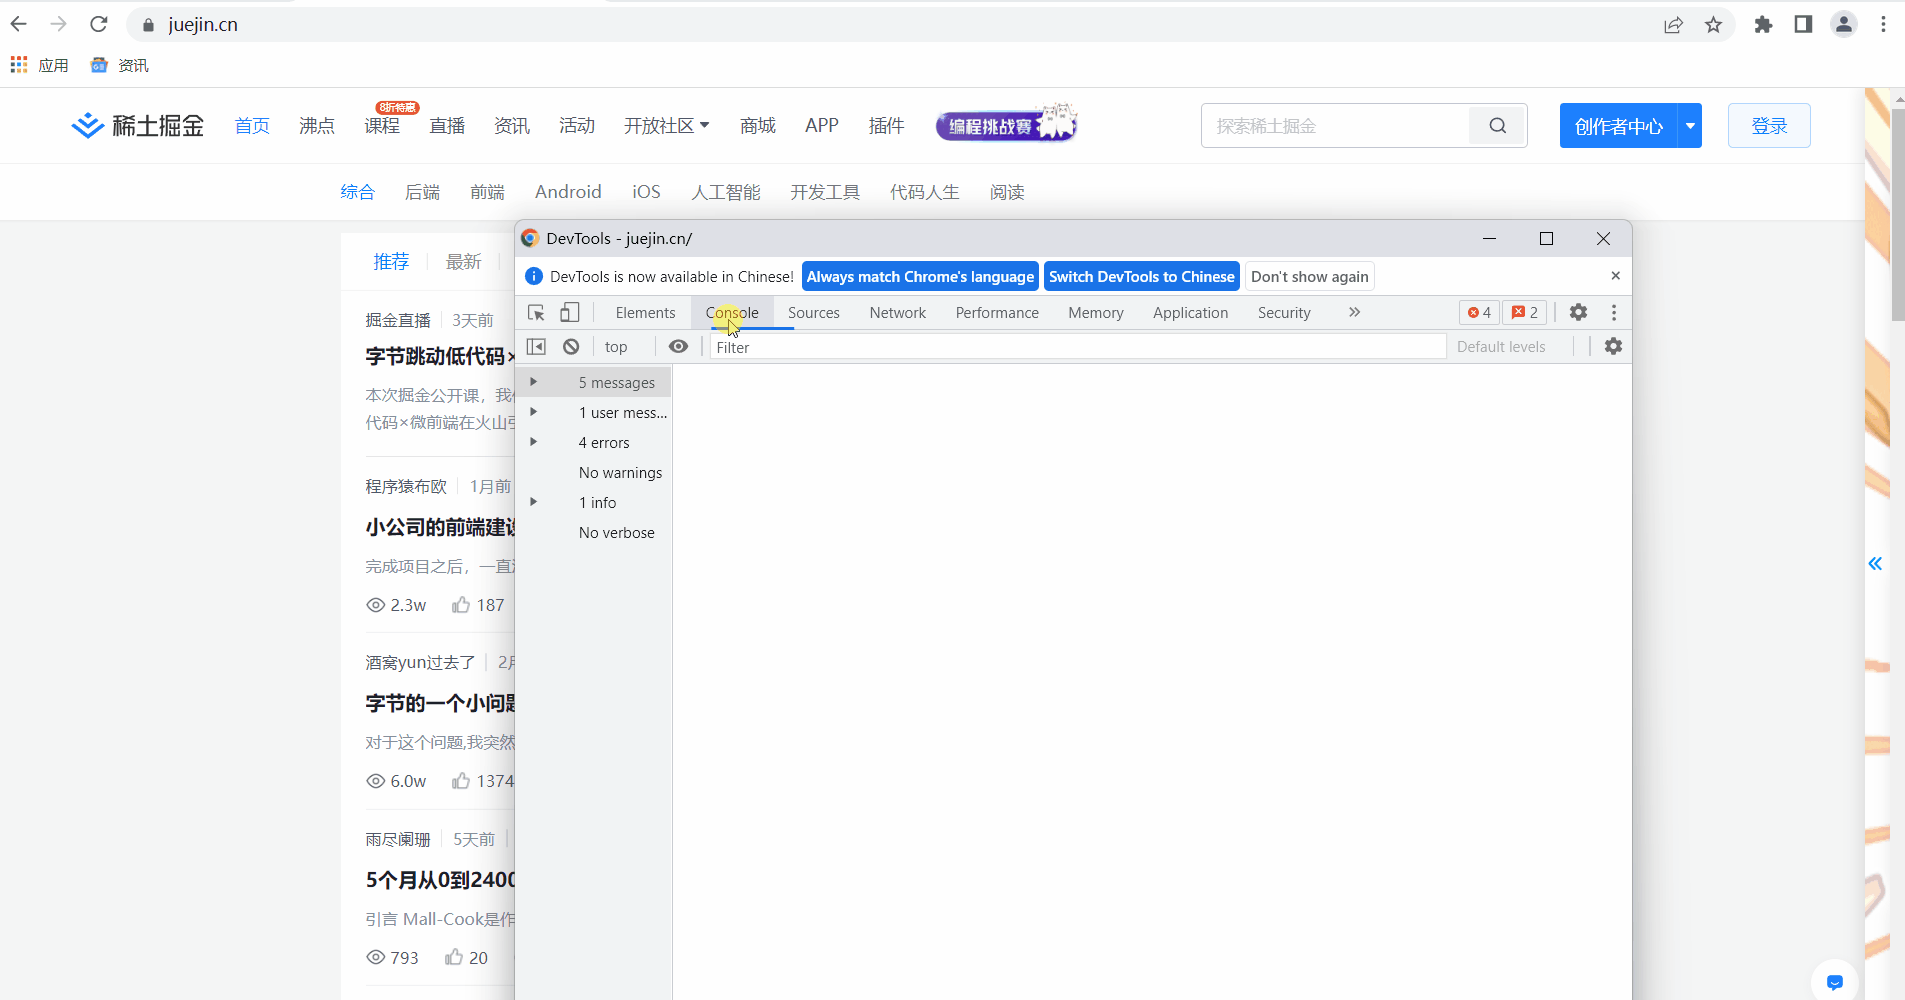The width and height of the screenshot is (1905, 1000).
Task: Switch to the 最新 feed tab
Action: pos(463,262)
